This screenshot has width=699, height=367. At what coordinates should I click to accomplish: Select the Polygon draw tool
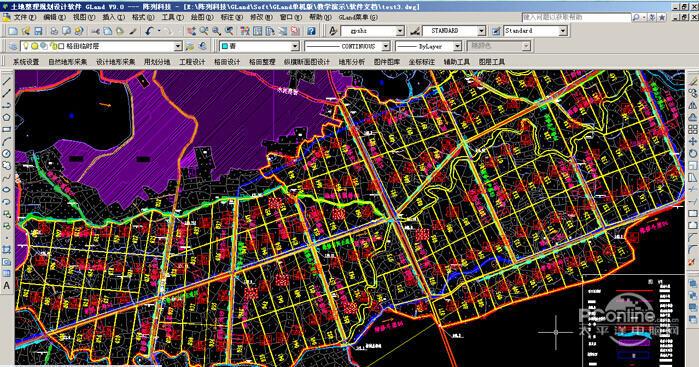point(6,117)
